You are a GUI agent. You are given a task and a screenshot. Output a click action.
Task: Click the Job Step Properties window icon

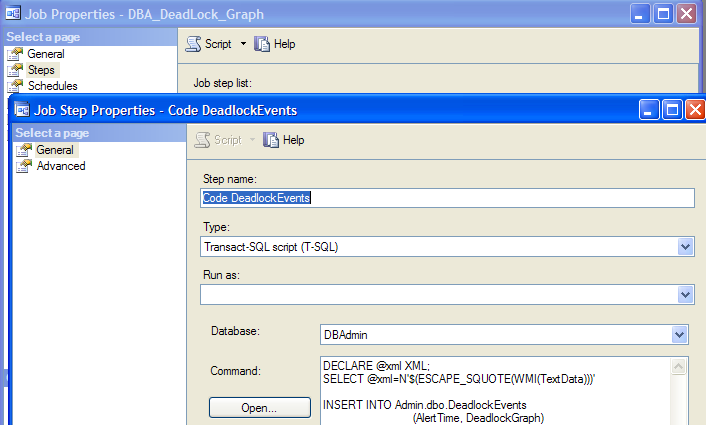[x=24, y=110]
